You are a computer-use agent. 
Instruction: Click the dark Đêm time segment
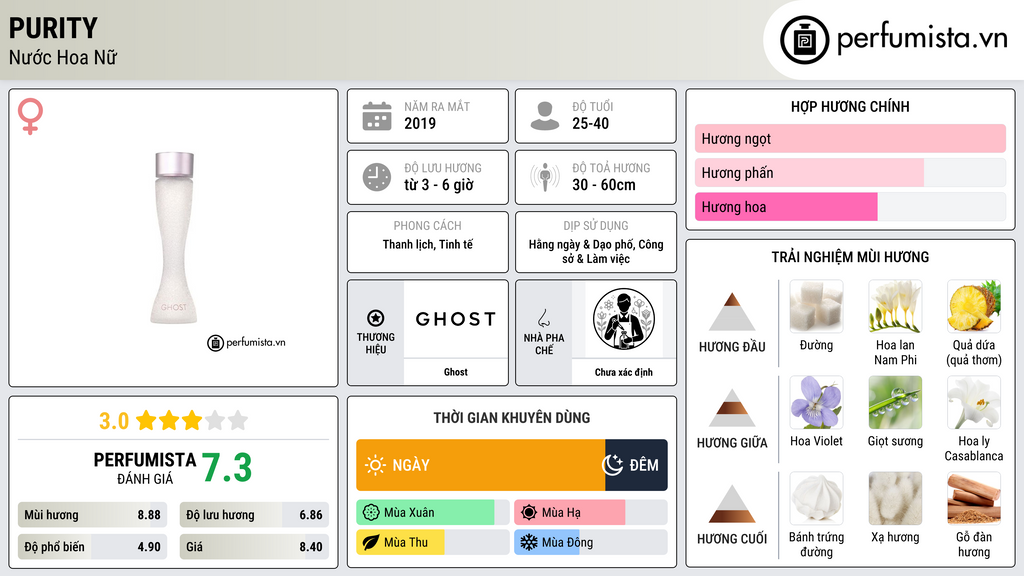tap(636, 465)
